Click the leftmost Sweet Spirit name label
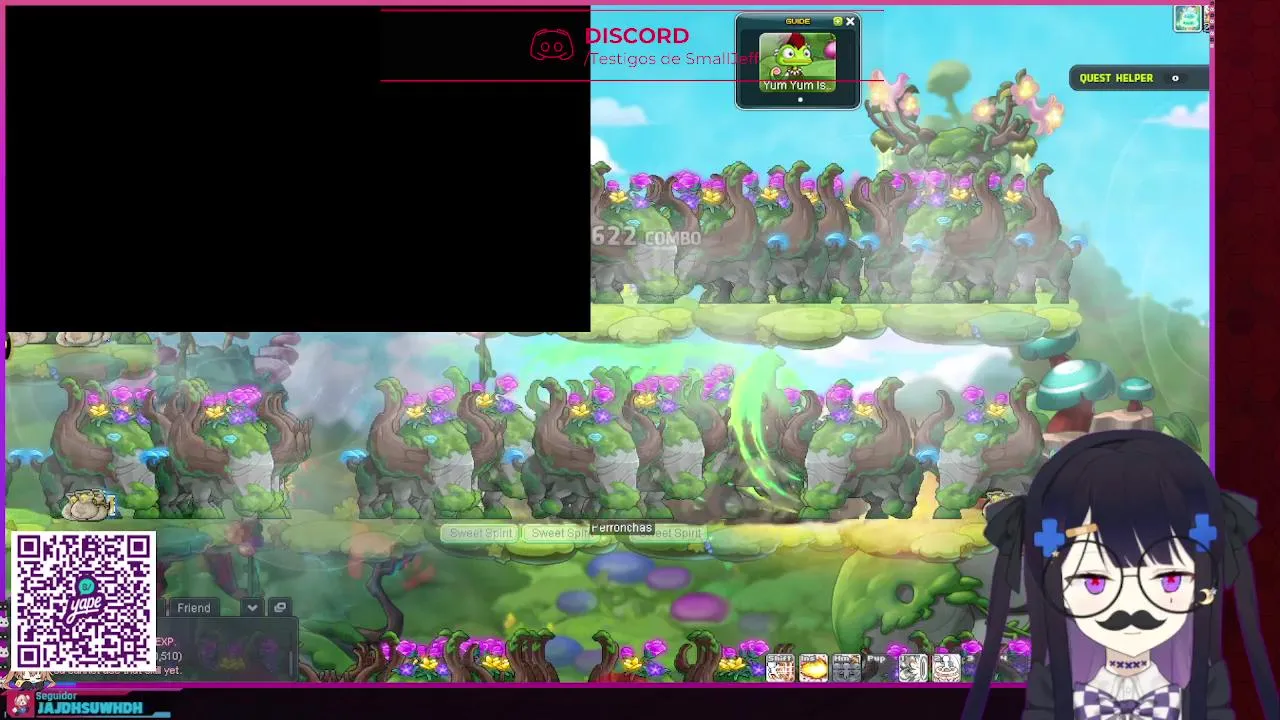The image size is (1280, 720). (481, 533)
